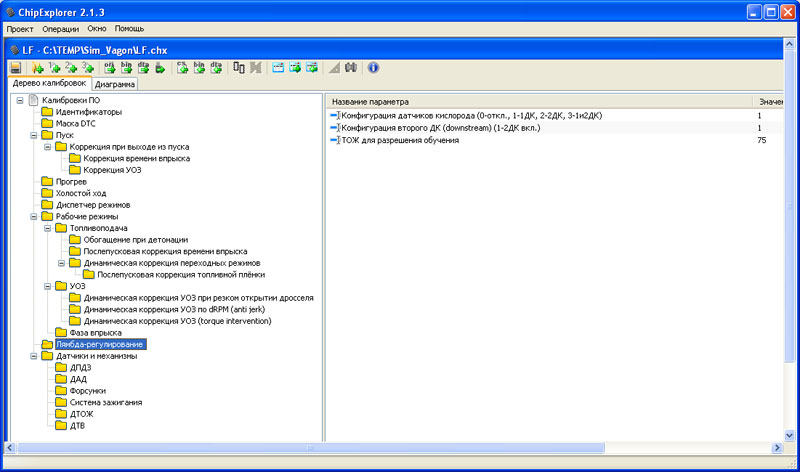The height and width of the screenshot is (472, 800).
Task: Switch to the 'Диаграмма' tab
Action: [x=115, y=85]
